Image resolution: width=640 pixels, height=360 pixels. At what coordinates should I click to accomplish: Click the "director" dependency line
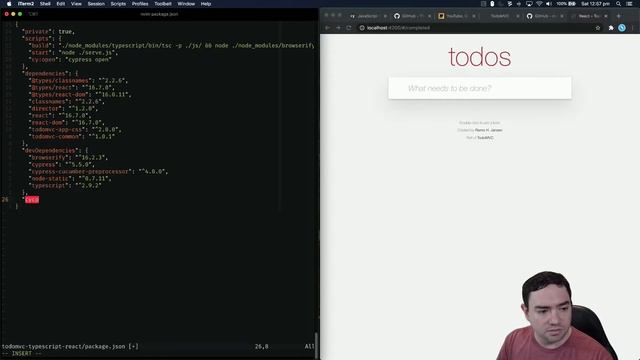click(x=63, y=109)
